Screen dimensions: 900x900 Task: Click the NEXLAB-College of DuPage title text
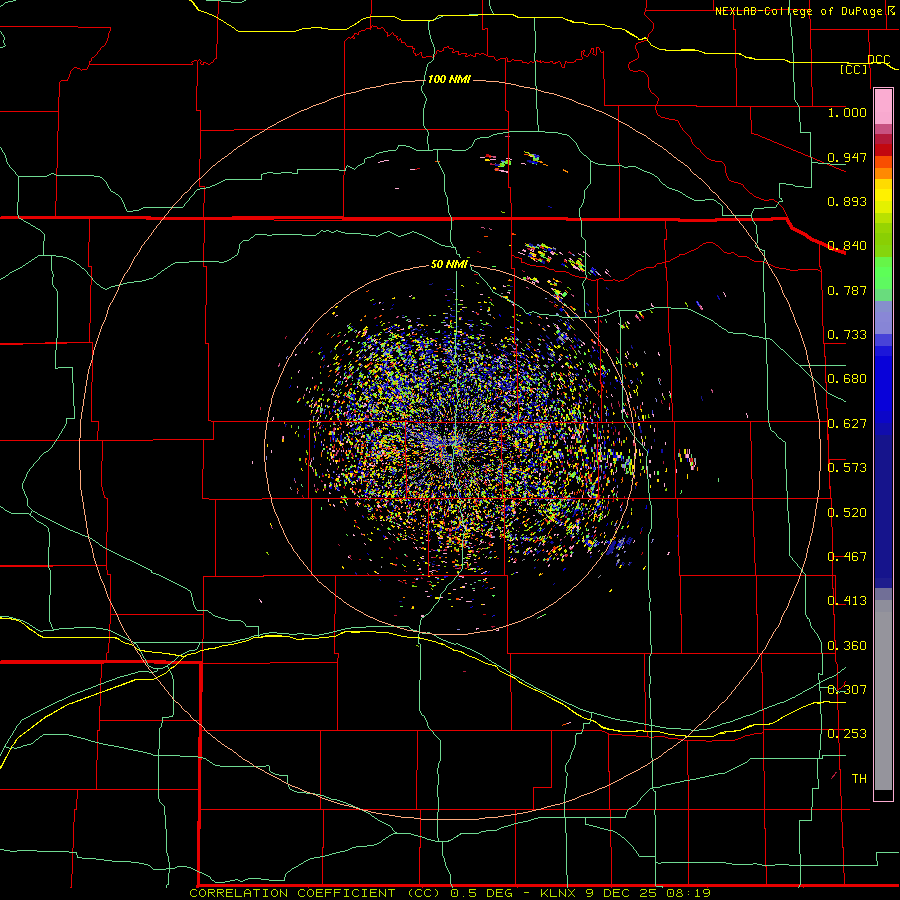click(x=799, y=11)
